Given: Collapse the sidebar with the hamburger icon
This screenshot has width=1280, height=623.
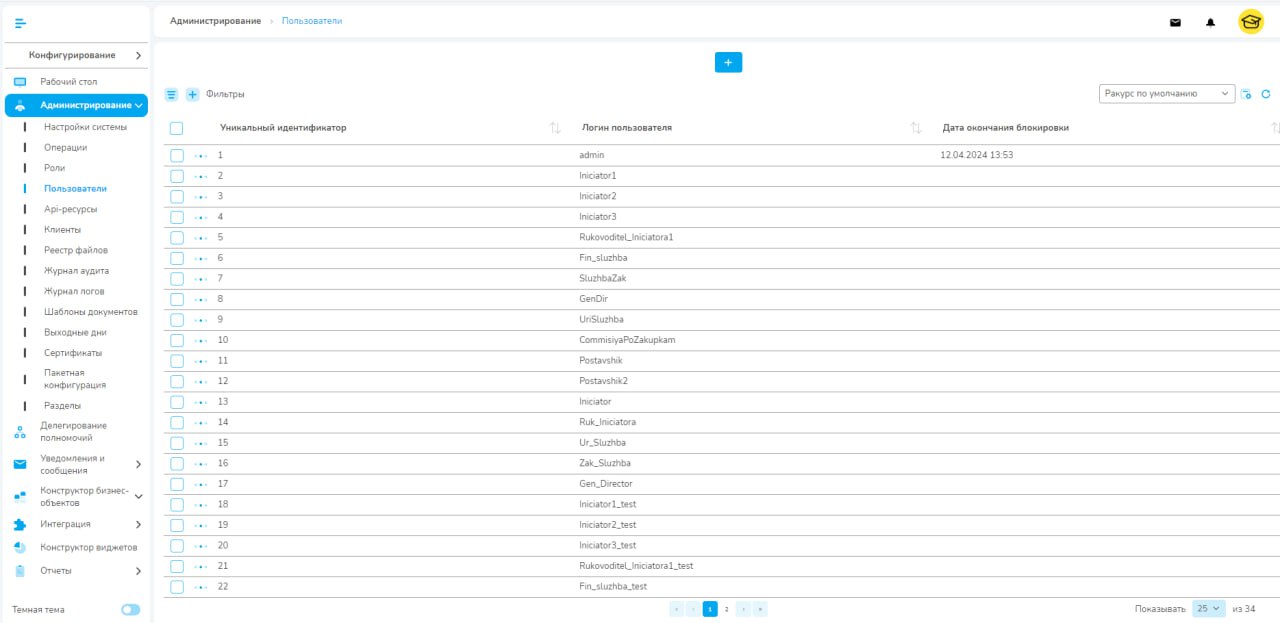Looking at the screenshot, I should pos(20,23).
